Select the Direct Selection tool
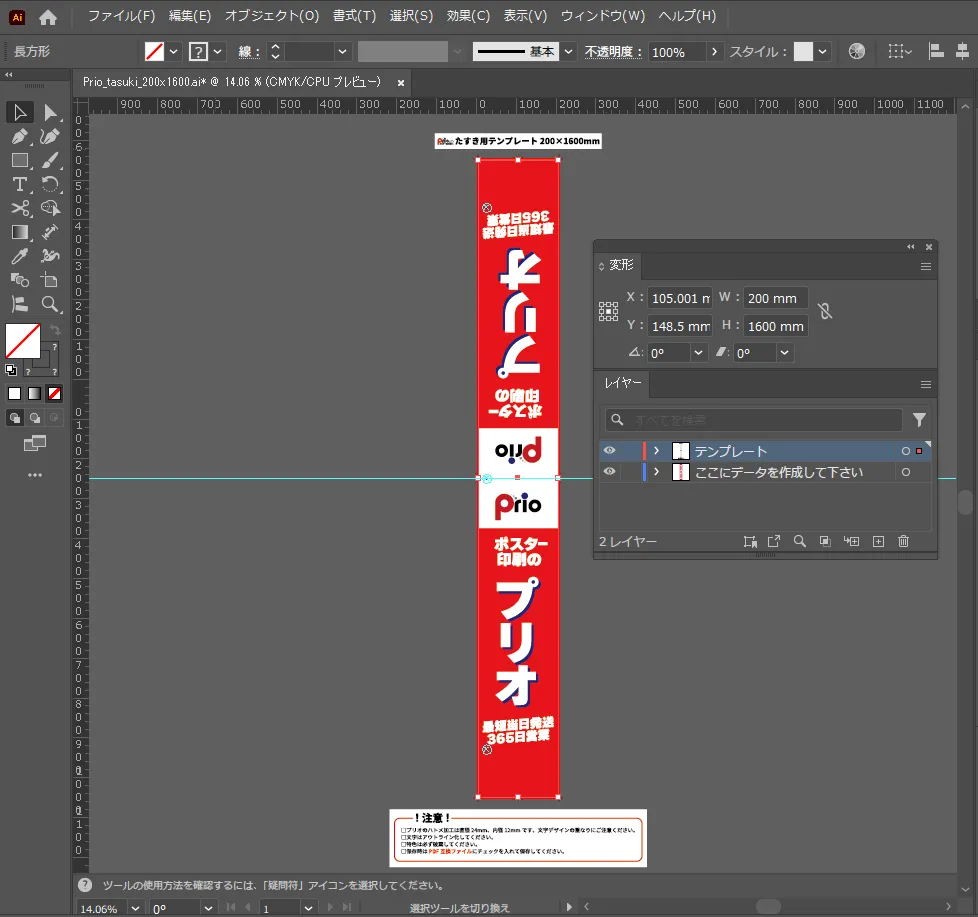Viewport: 978px width, 917px height. (x=50, y=112)
